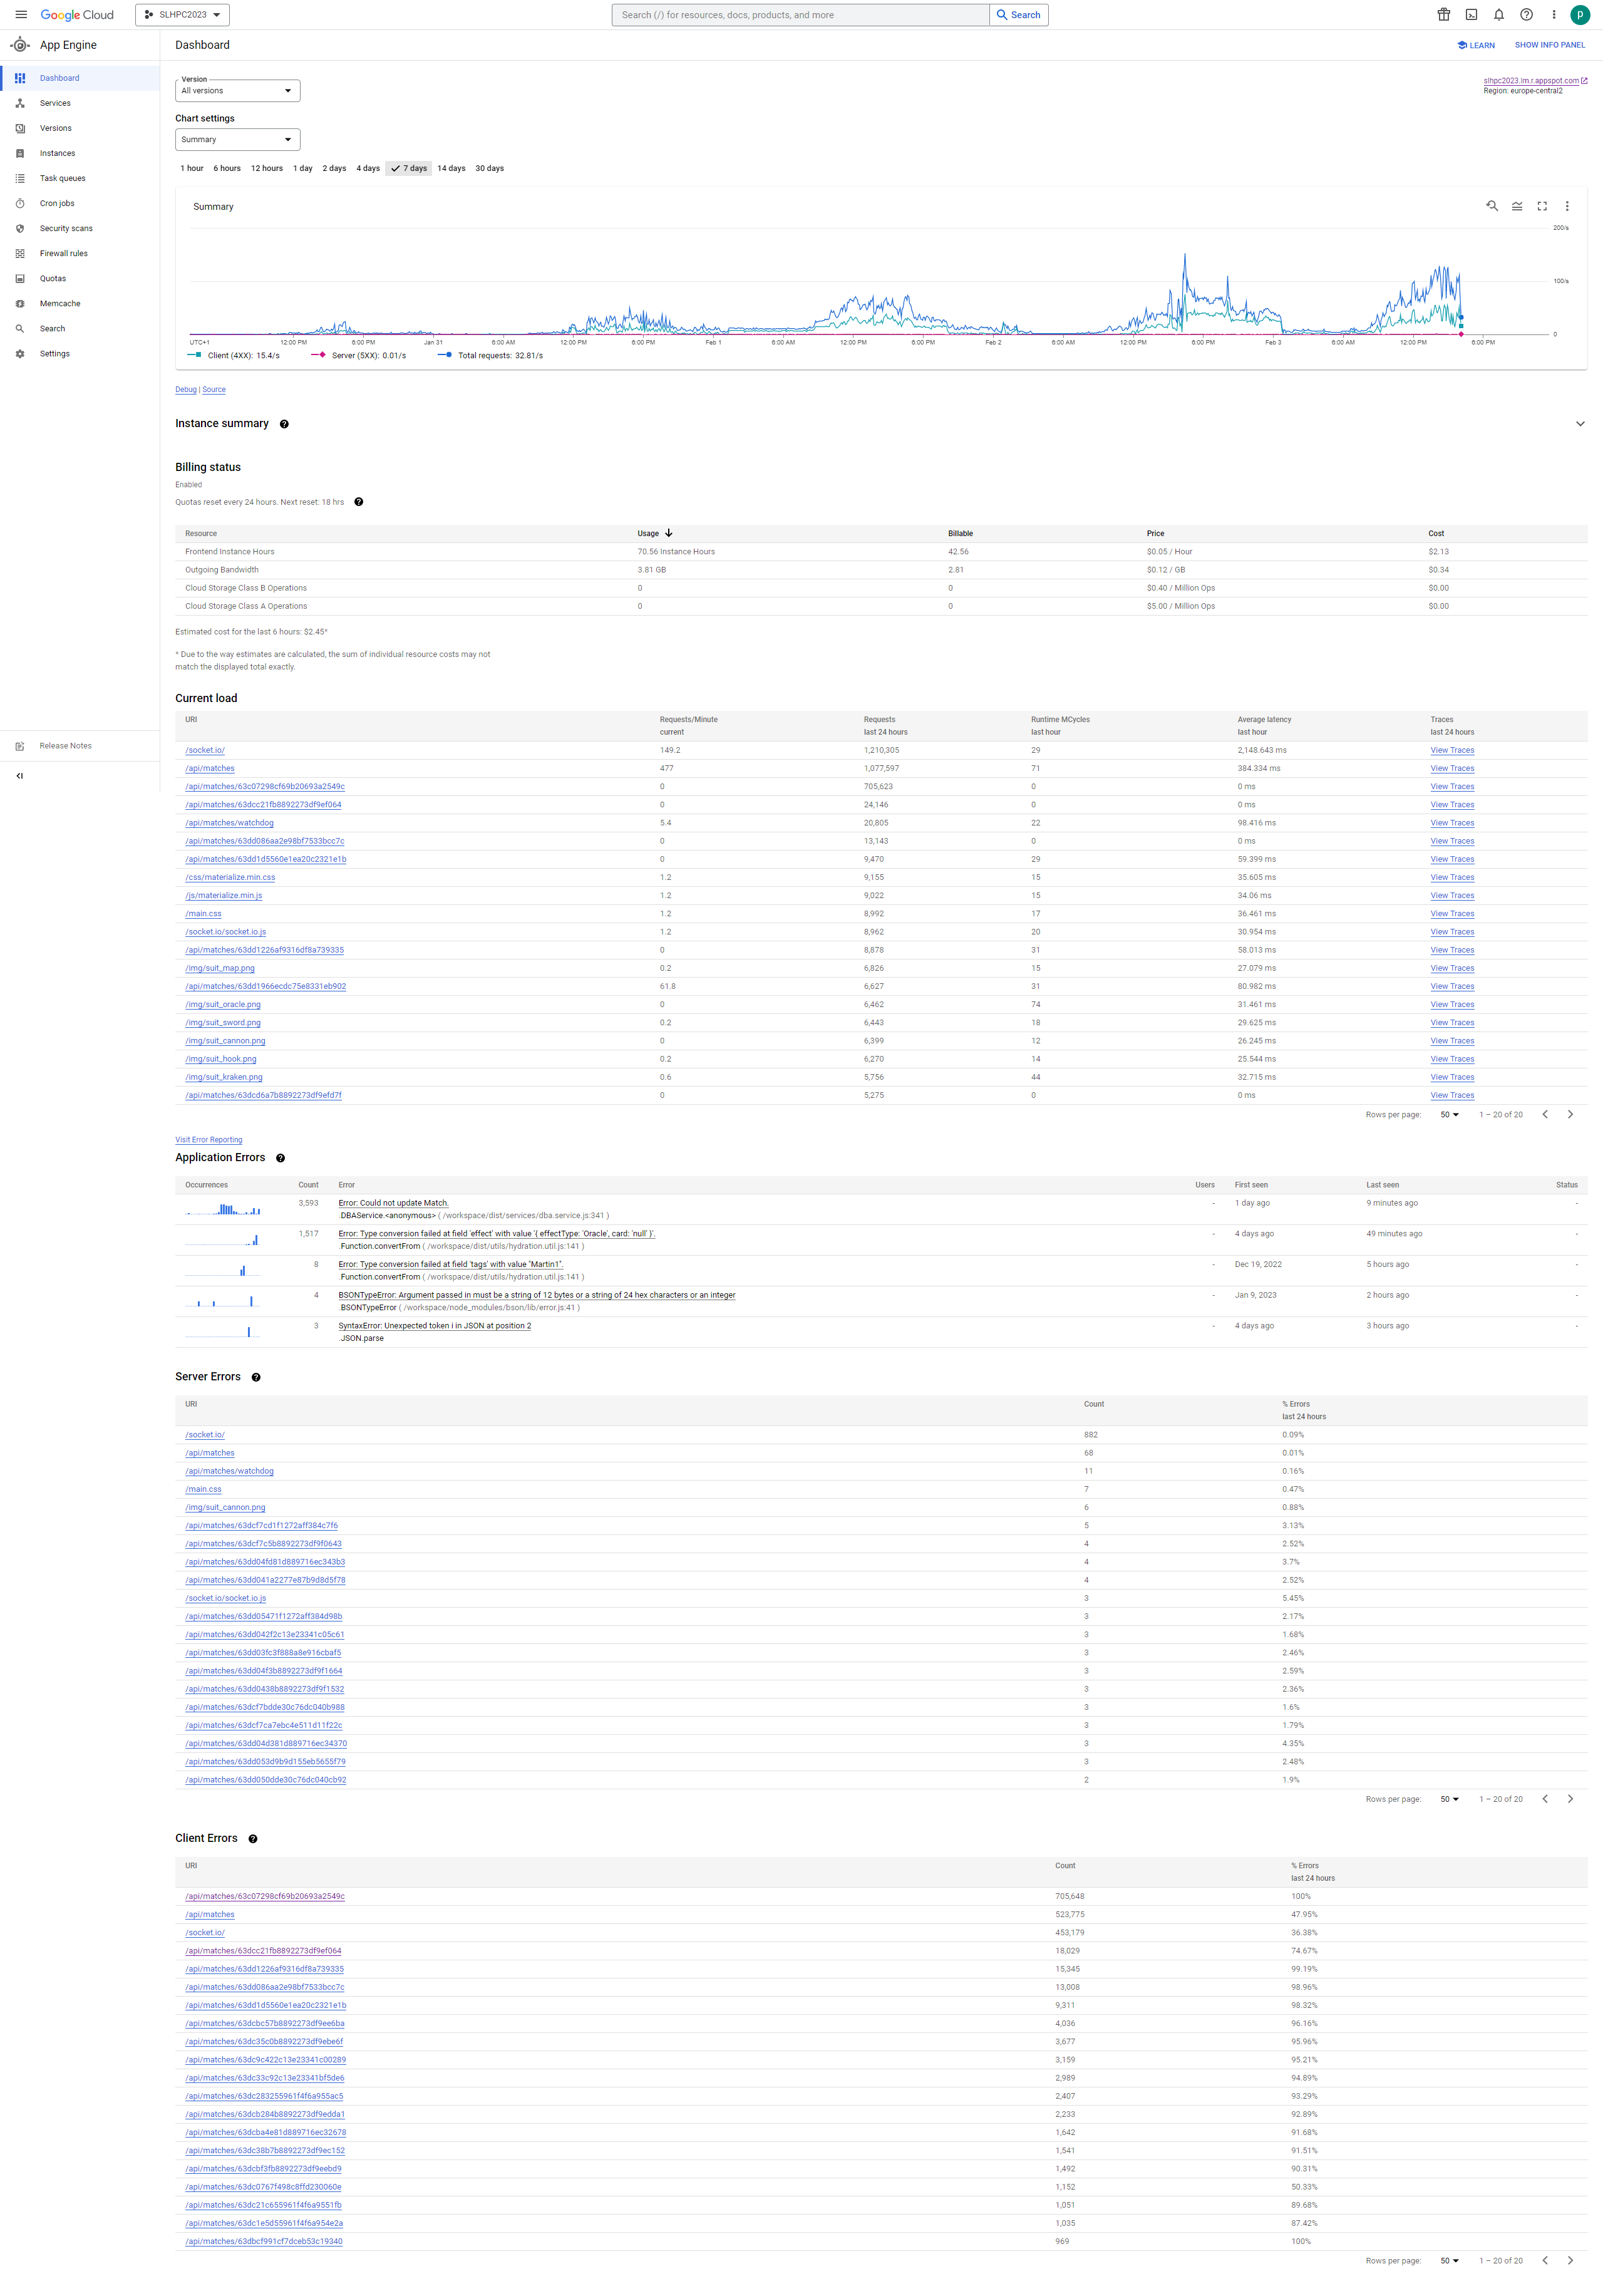Select the 30 days time range
This screenshot has height=2296, width=1603.
489,168
